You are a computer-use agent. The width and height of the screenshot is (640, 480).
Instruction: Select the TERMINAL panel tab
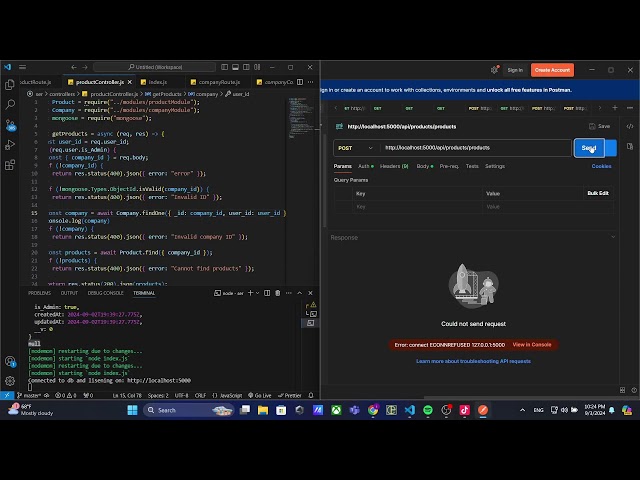144,293
